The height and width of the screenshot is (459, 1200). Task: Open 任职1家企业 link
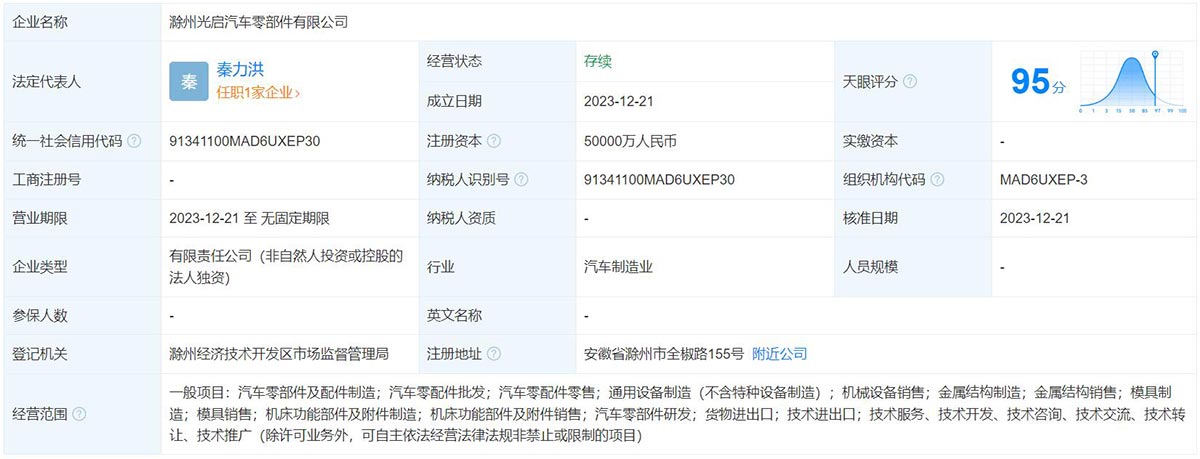(258, 92)
